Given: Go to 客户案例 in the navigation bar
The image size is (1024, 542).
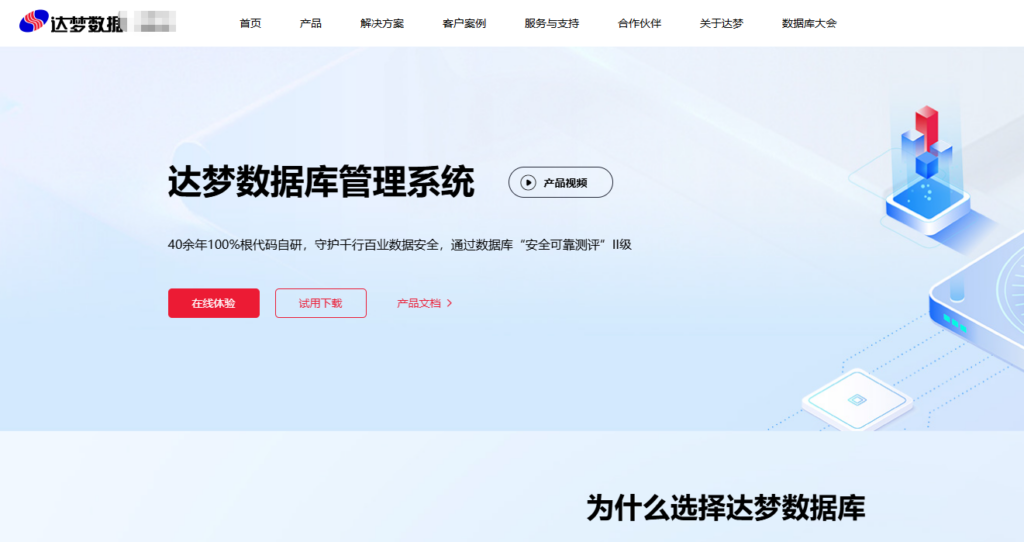Looking at the screenshot, I should [464, 24].
